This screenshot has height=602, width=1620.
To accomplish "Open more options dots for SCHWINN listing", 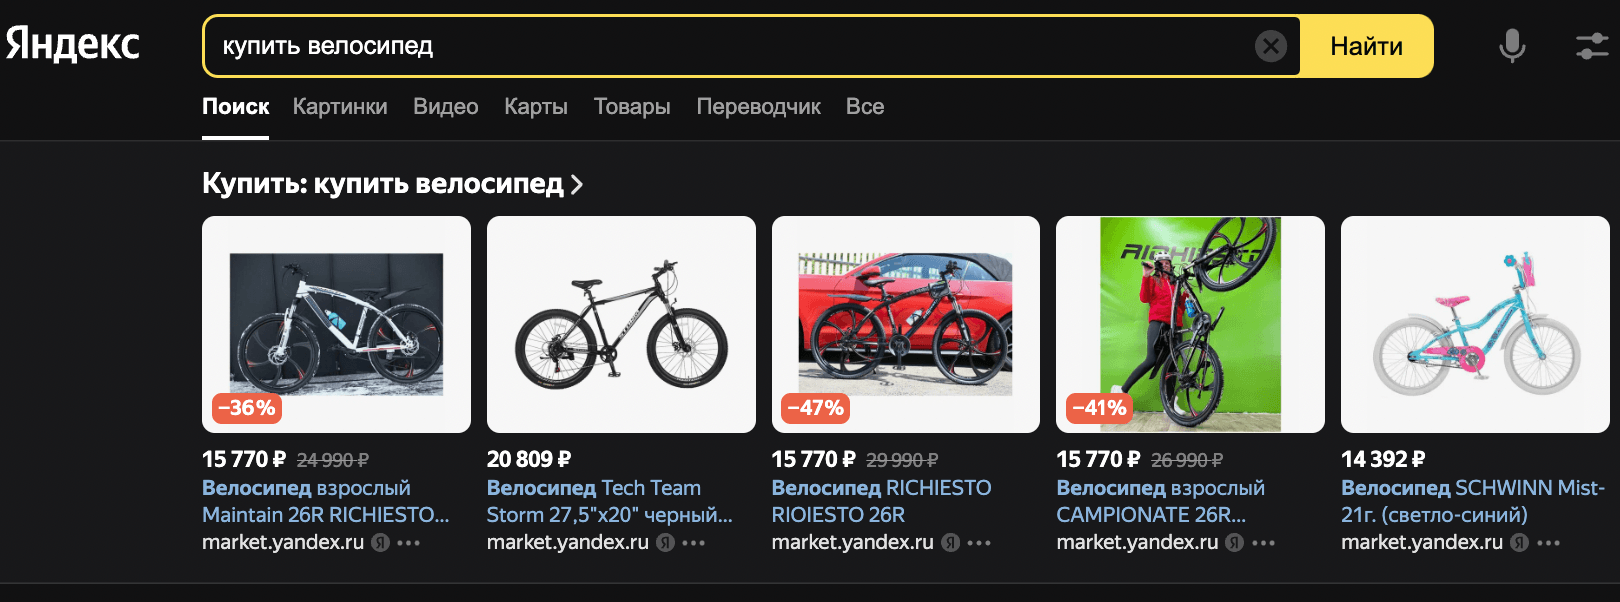I will click(1548, 543).
